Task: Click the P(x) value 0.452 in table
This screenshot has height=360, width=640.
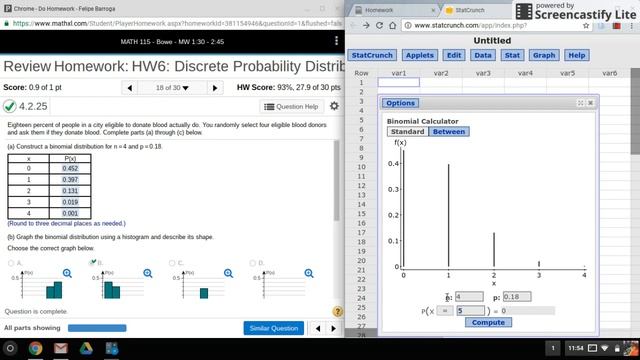Action: coord(70,168)
